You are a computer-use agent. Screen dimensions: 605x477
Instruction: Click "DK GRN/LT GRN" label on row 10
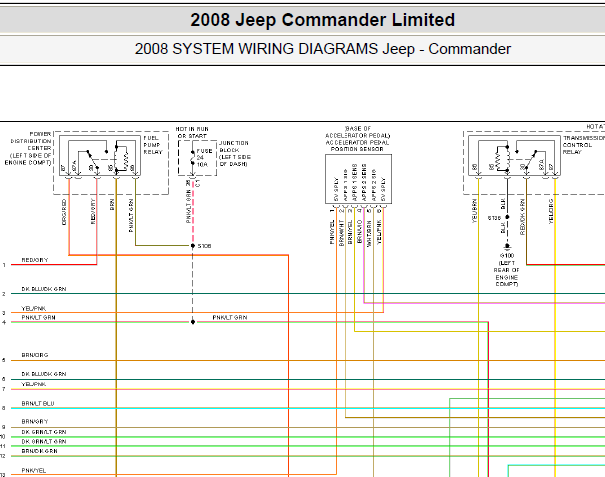[44, 432]
